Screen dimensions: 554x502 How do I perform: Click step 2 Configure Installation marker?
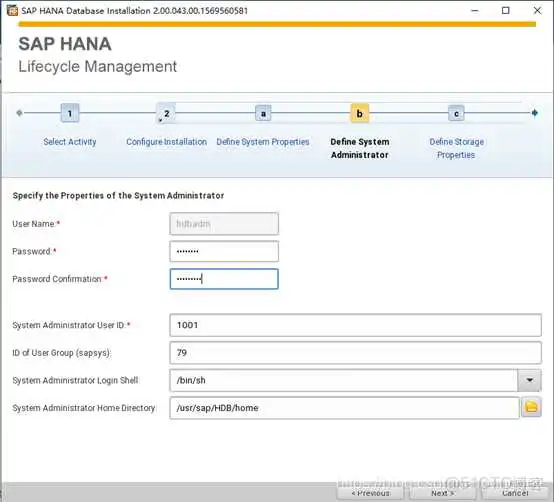tap(166, 113)
